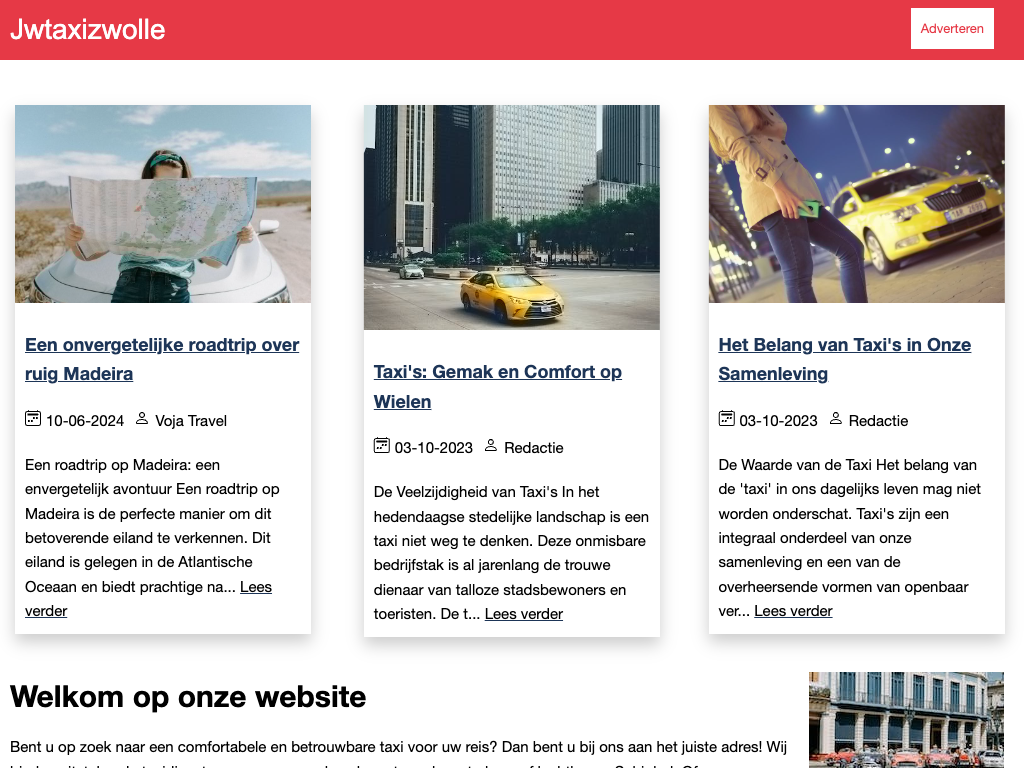Follow "Lees verder" on the Belang van Taxi's article

[x=793, y=611]
